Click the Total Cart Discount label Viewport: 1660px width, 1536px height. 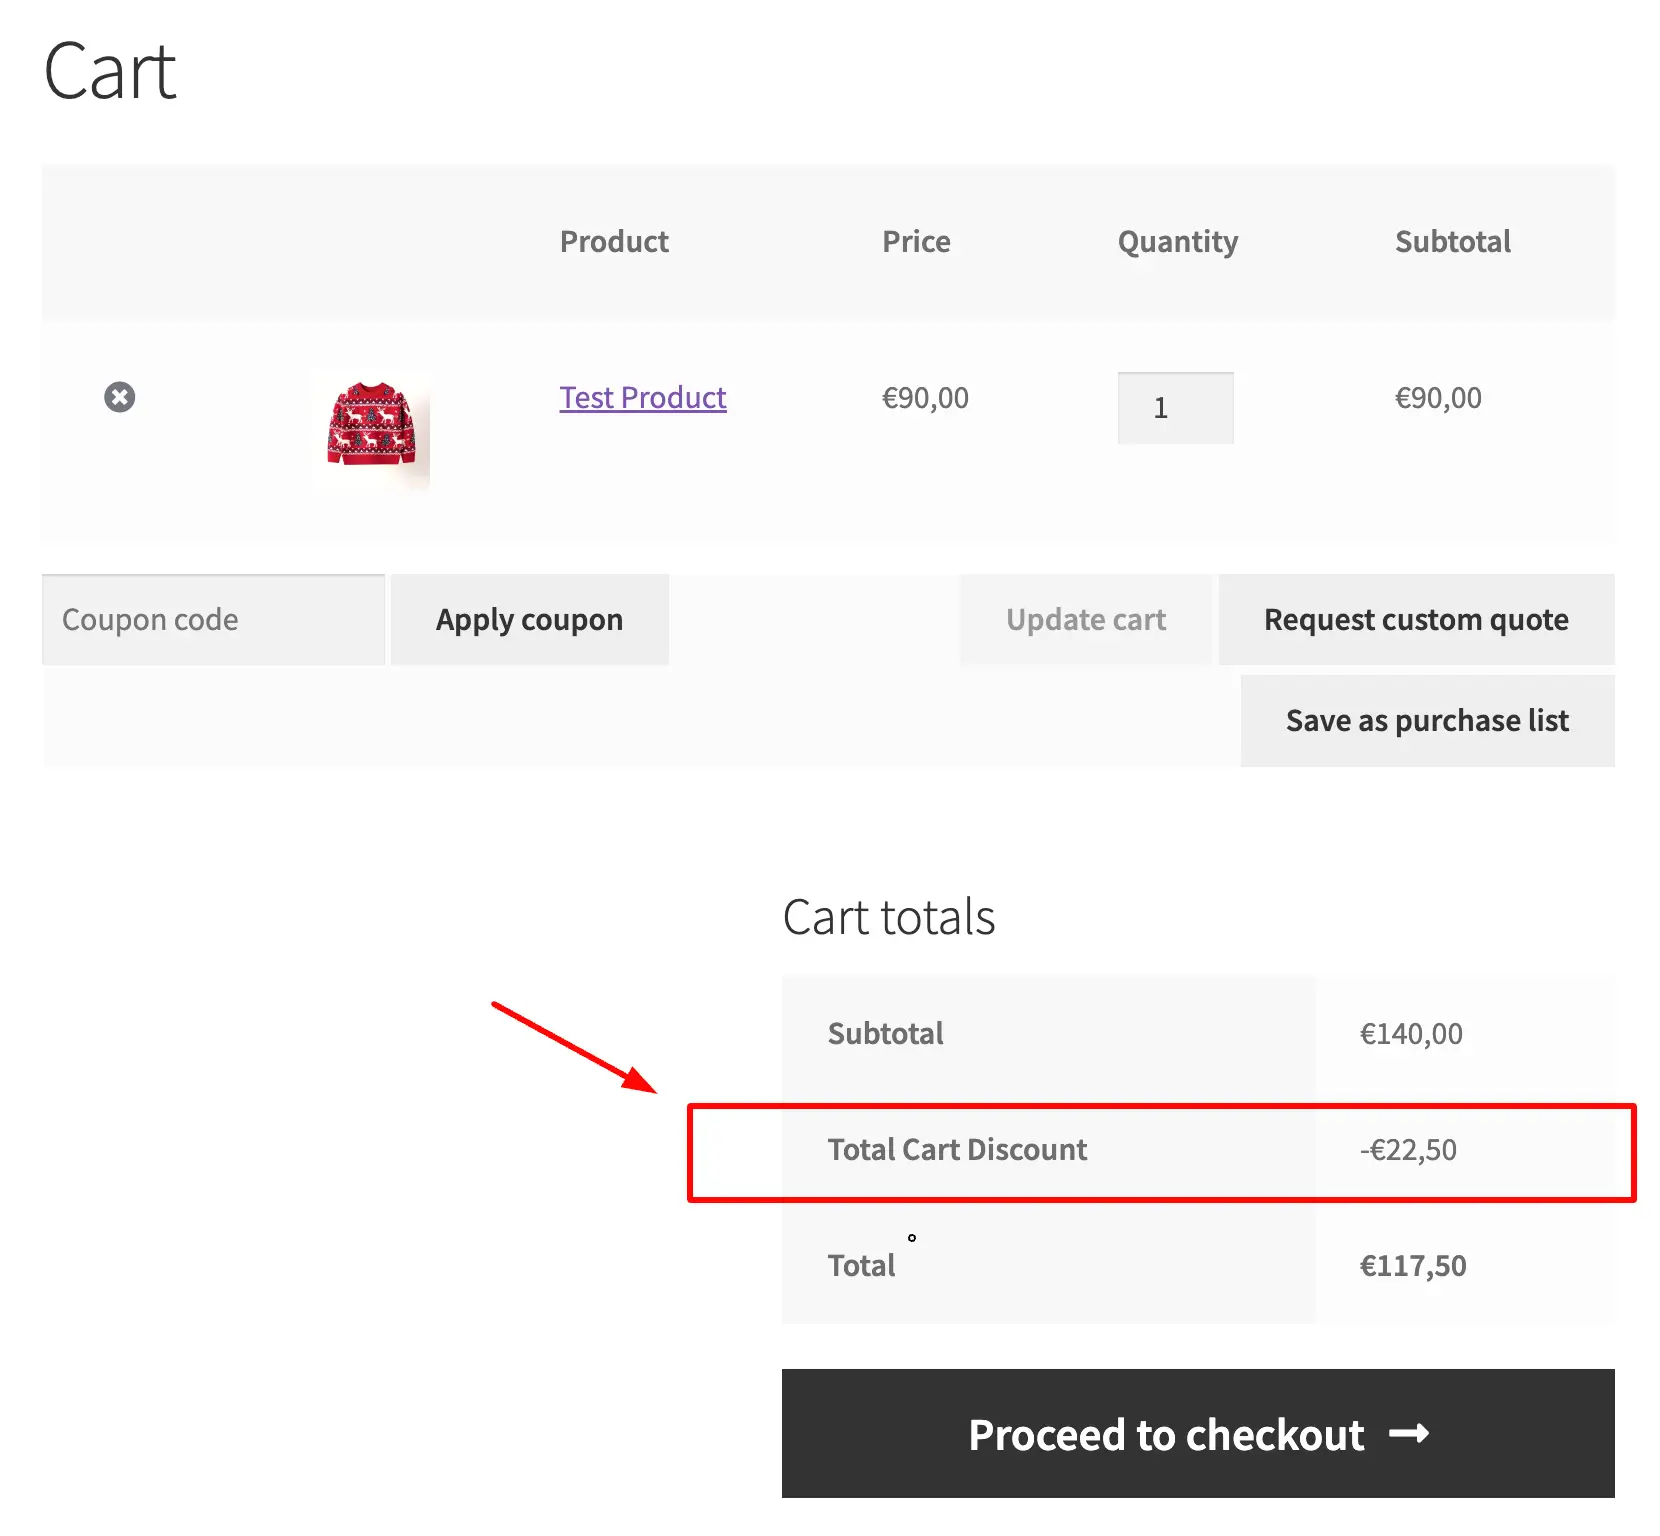coord(957,1150)
